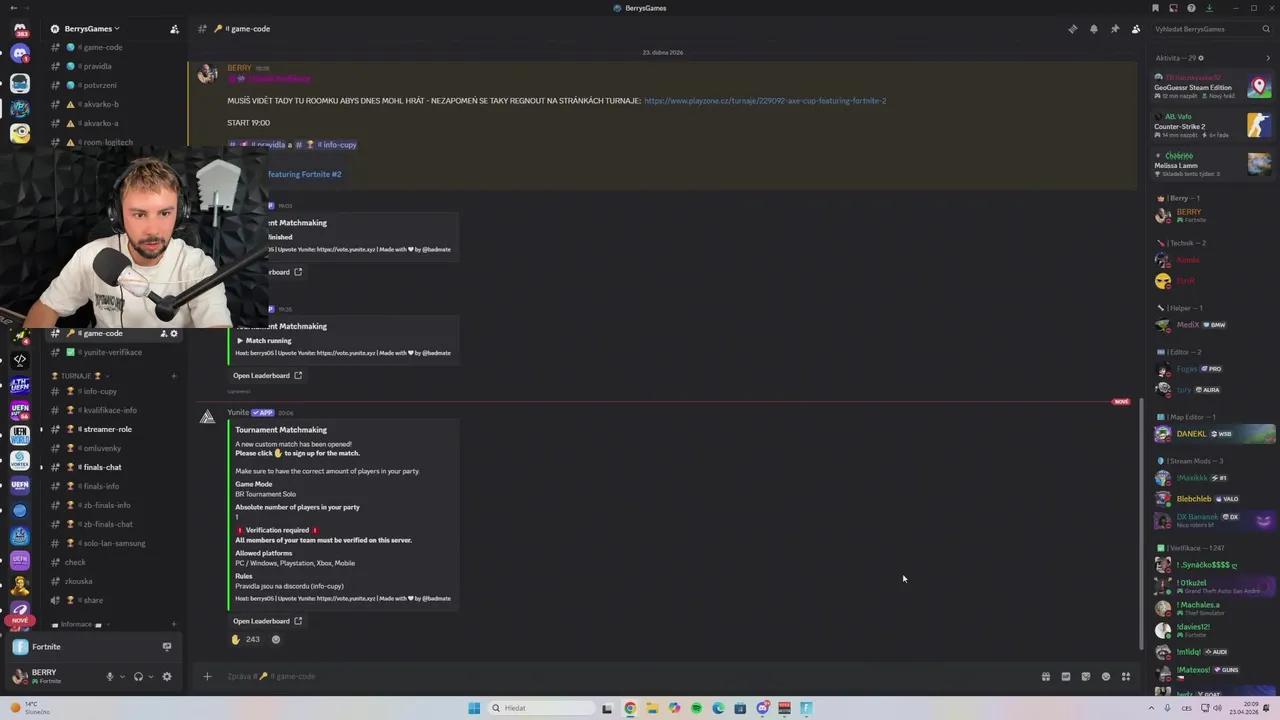Click the plus attachment button
The image size is (1280, 720).
(x=207, y=677)
